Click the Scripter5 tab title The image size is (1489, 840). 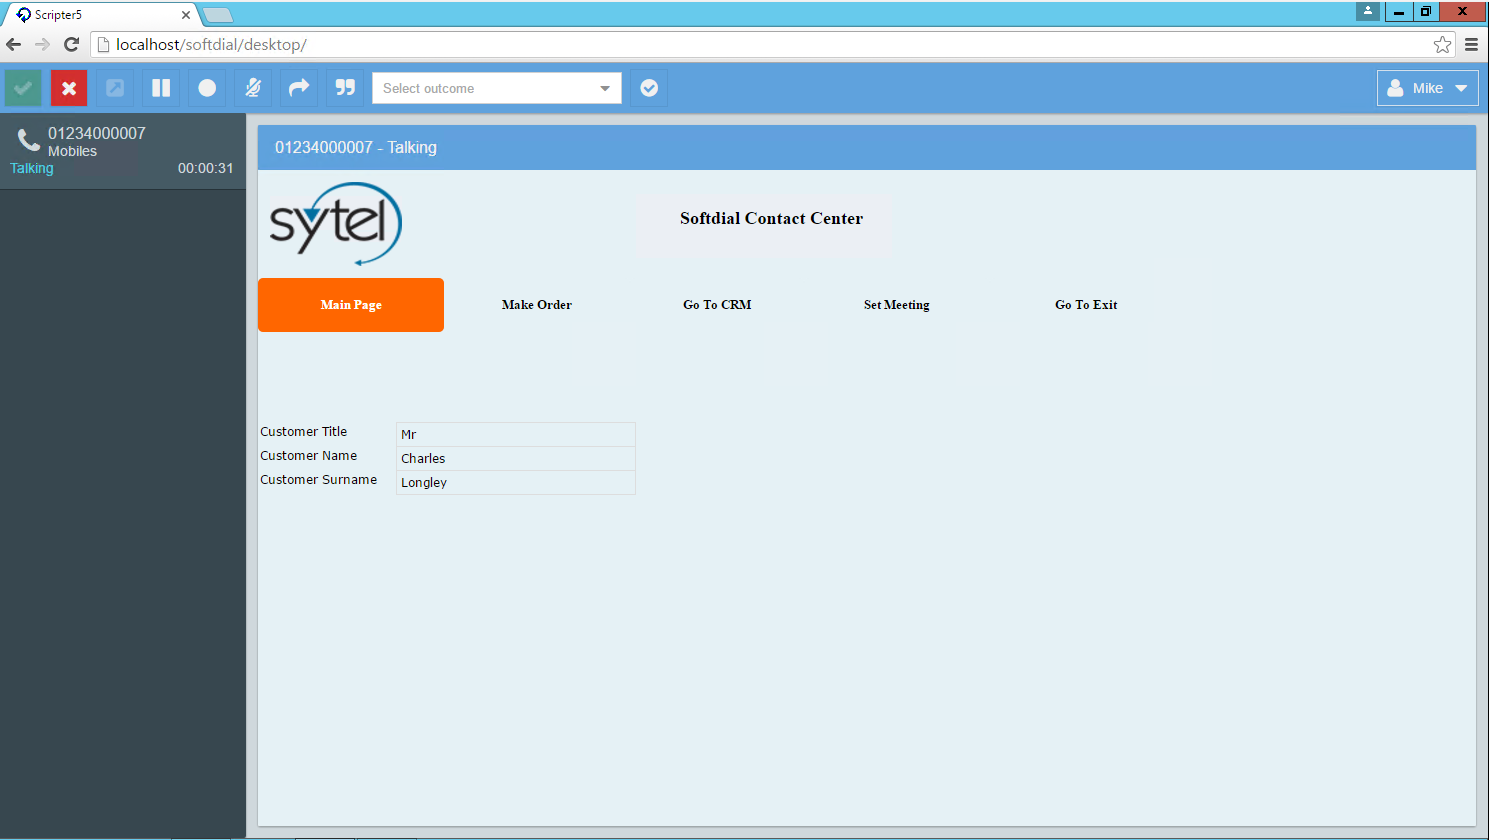tap(58, 15)
